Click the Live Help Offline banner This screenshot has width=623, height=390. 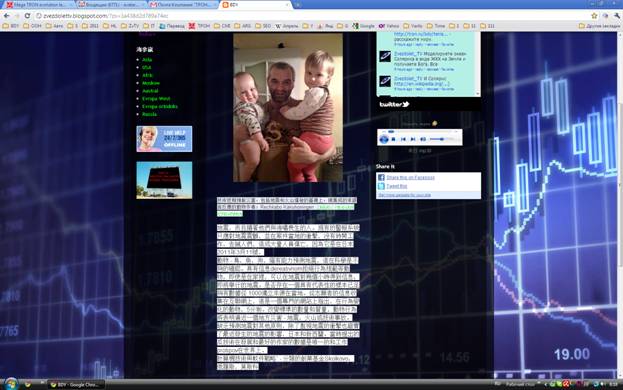pyautogui.click(x=164, y=139)
